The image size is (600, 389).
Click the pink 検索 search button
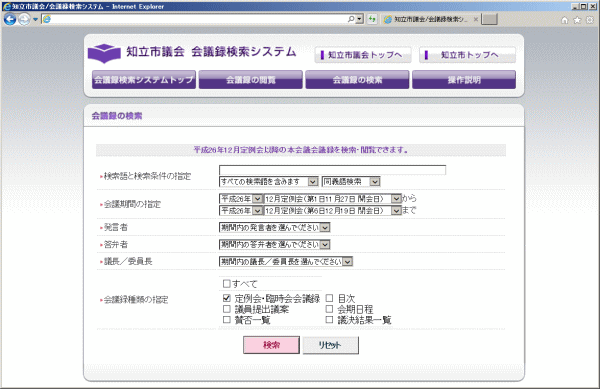tap(271, 345)
